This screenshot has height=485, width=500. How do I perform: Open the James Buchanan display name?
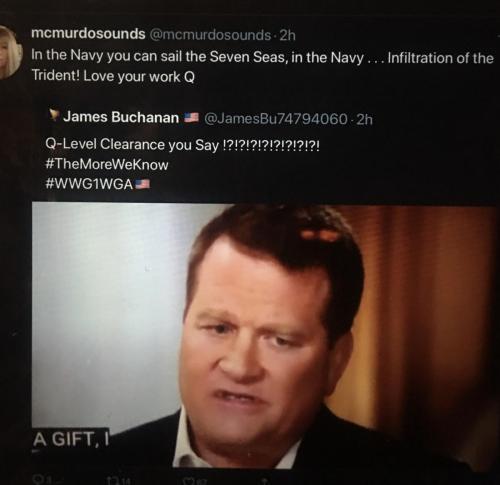click(x=121, y=117)
